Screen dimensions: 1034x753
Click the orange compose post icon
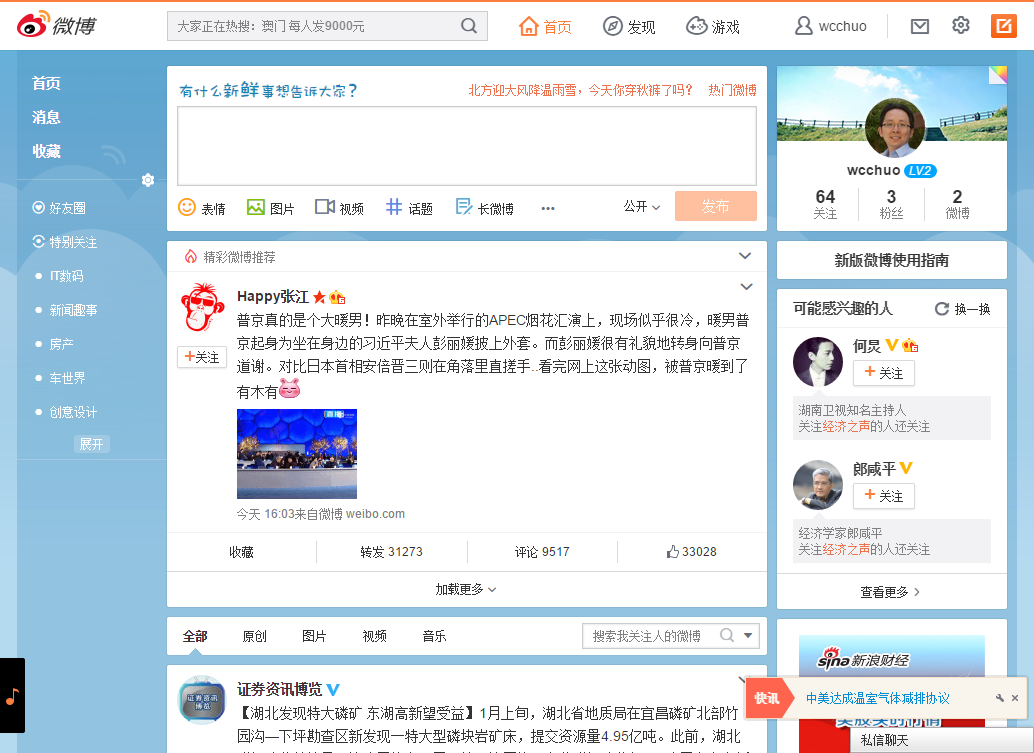1004,26
